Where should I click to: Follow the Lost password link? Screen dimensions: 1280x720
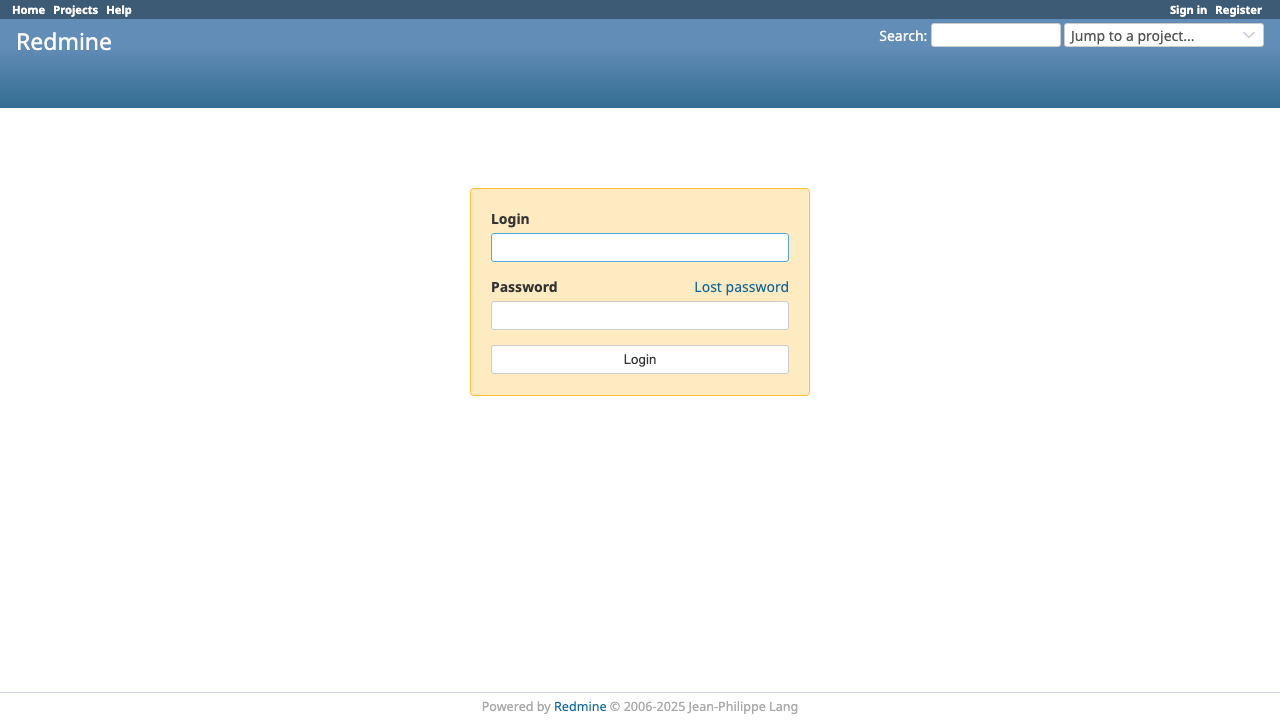pos(741,287)
